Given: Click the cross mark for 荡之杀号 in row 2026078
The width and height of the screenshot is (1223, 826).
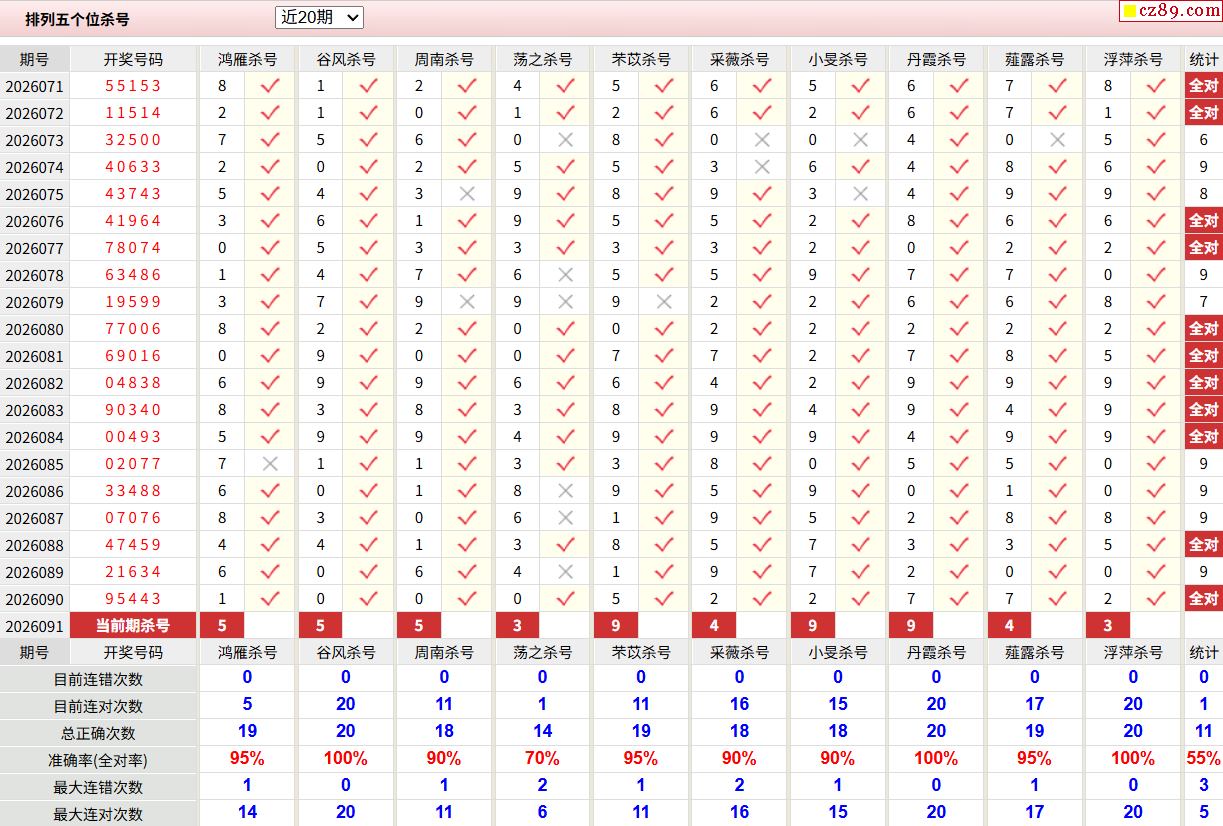Looking at the screenshot, I should [x=565, y=275].
